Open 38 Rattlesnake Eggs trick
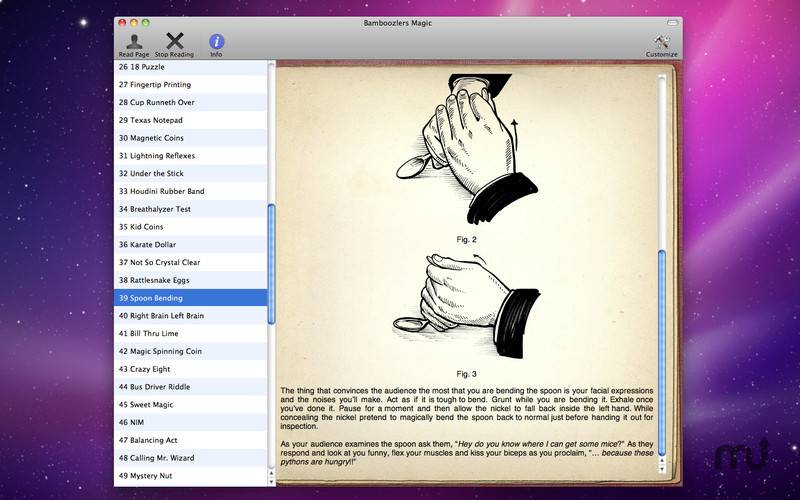Image resolution: width=800 pixels, height=500 pixels. [x=190, y=280]
